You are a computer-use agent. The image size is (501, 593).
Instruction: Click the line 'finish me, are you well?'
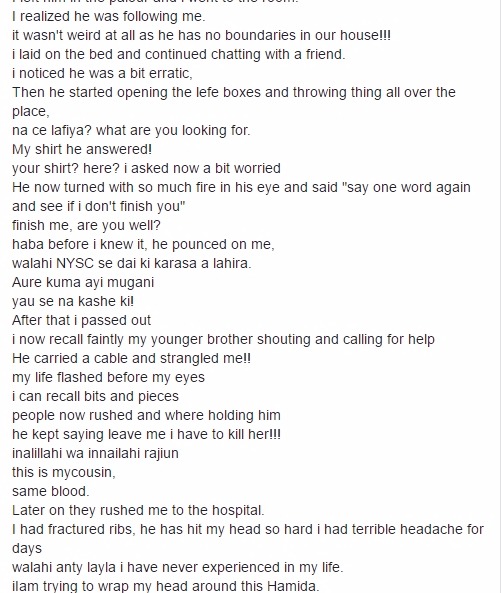tap(86, 225)
